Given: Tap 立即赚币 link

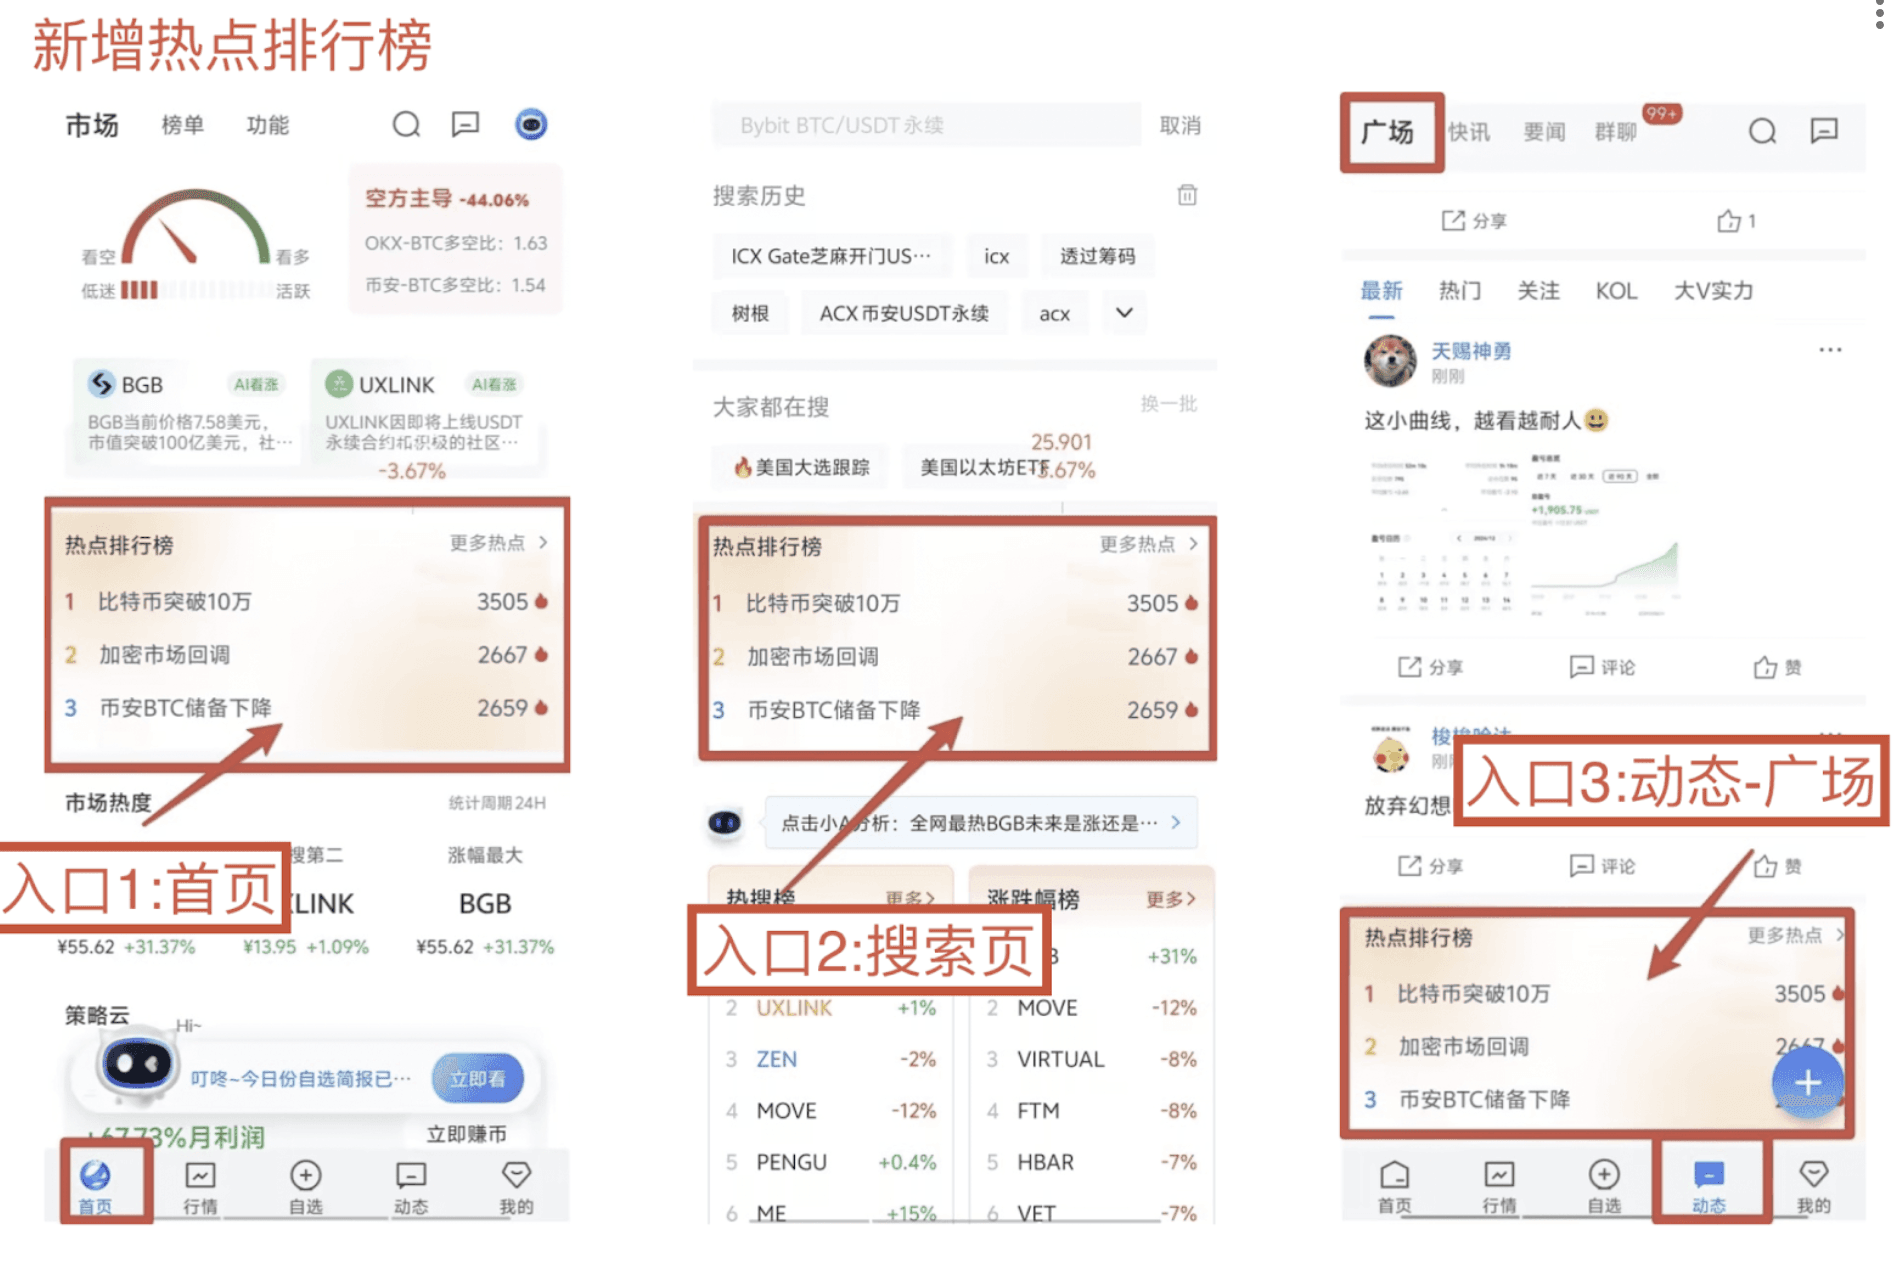Looking at the screenshot, I should click(x=466, y=1135).
